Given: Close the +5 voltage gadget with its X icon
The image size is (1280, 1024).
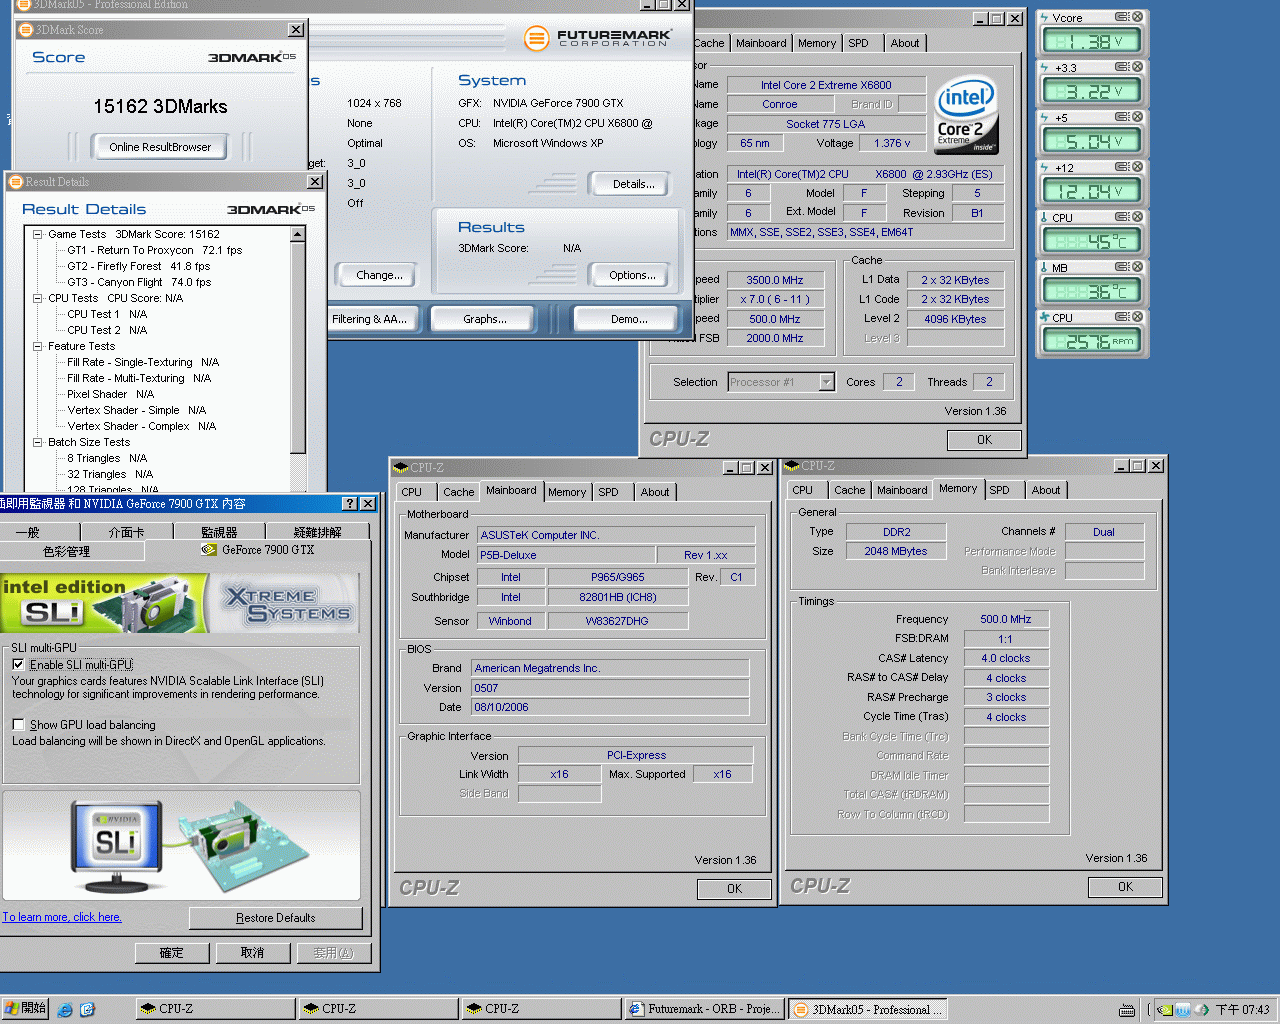Looking at the screenshot, I should point(1137,117).
